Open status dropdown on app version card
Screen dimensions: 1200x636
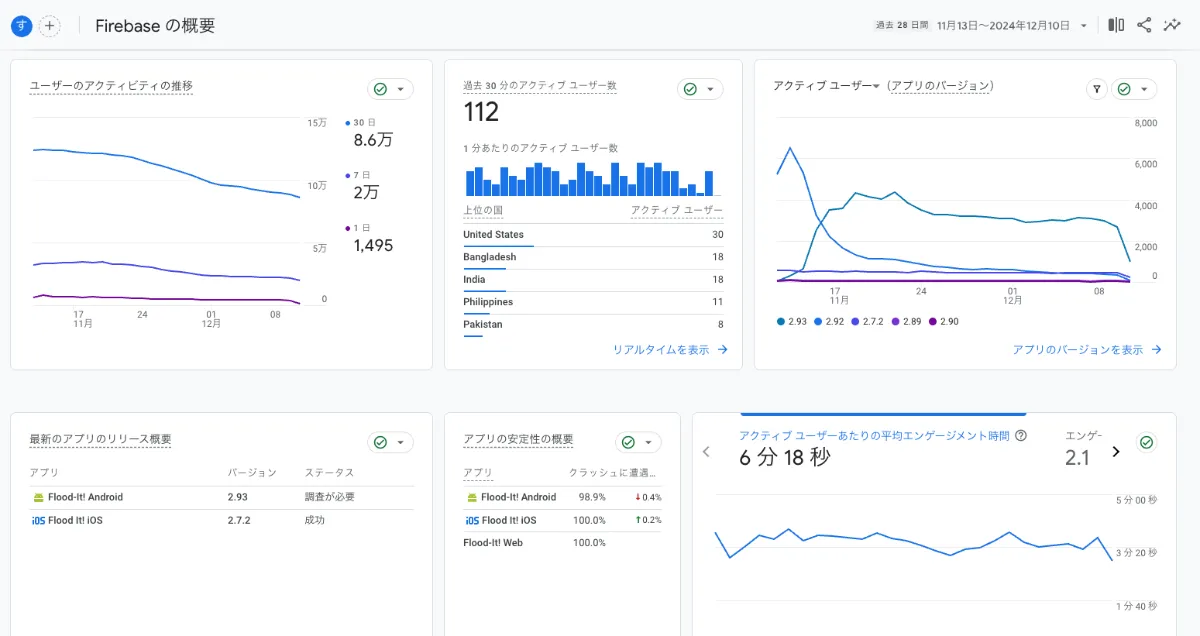tap(1135, 89)
